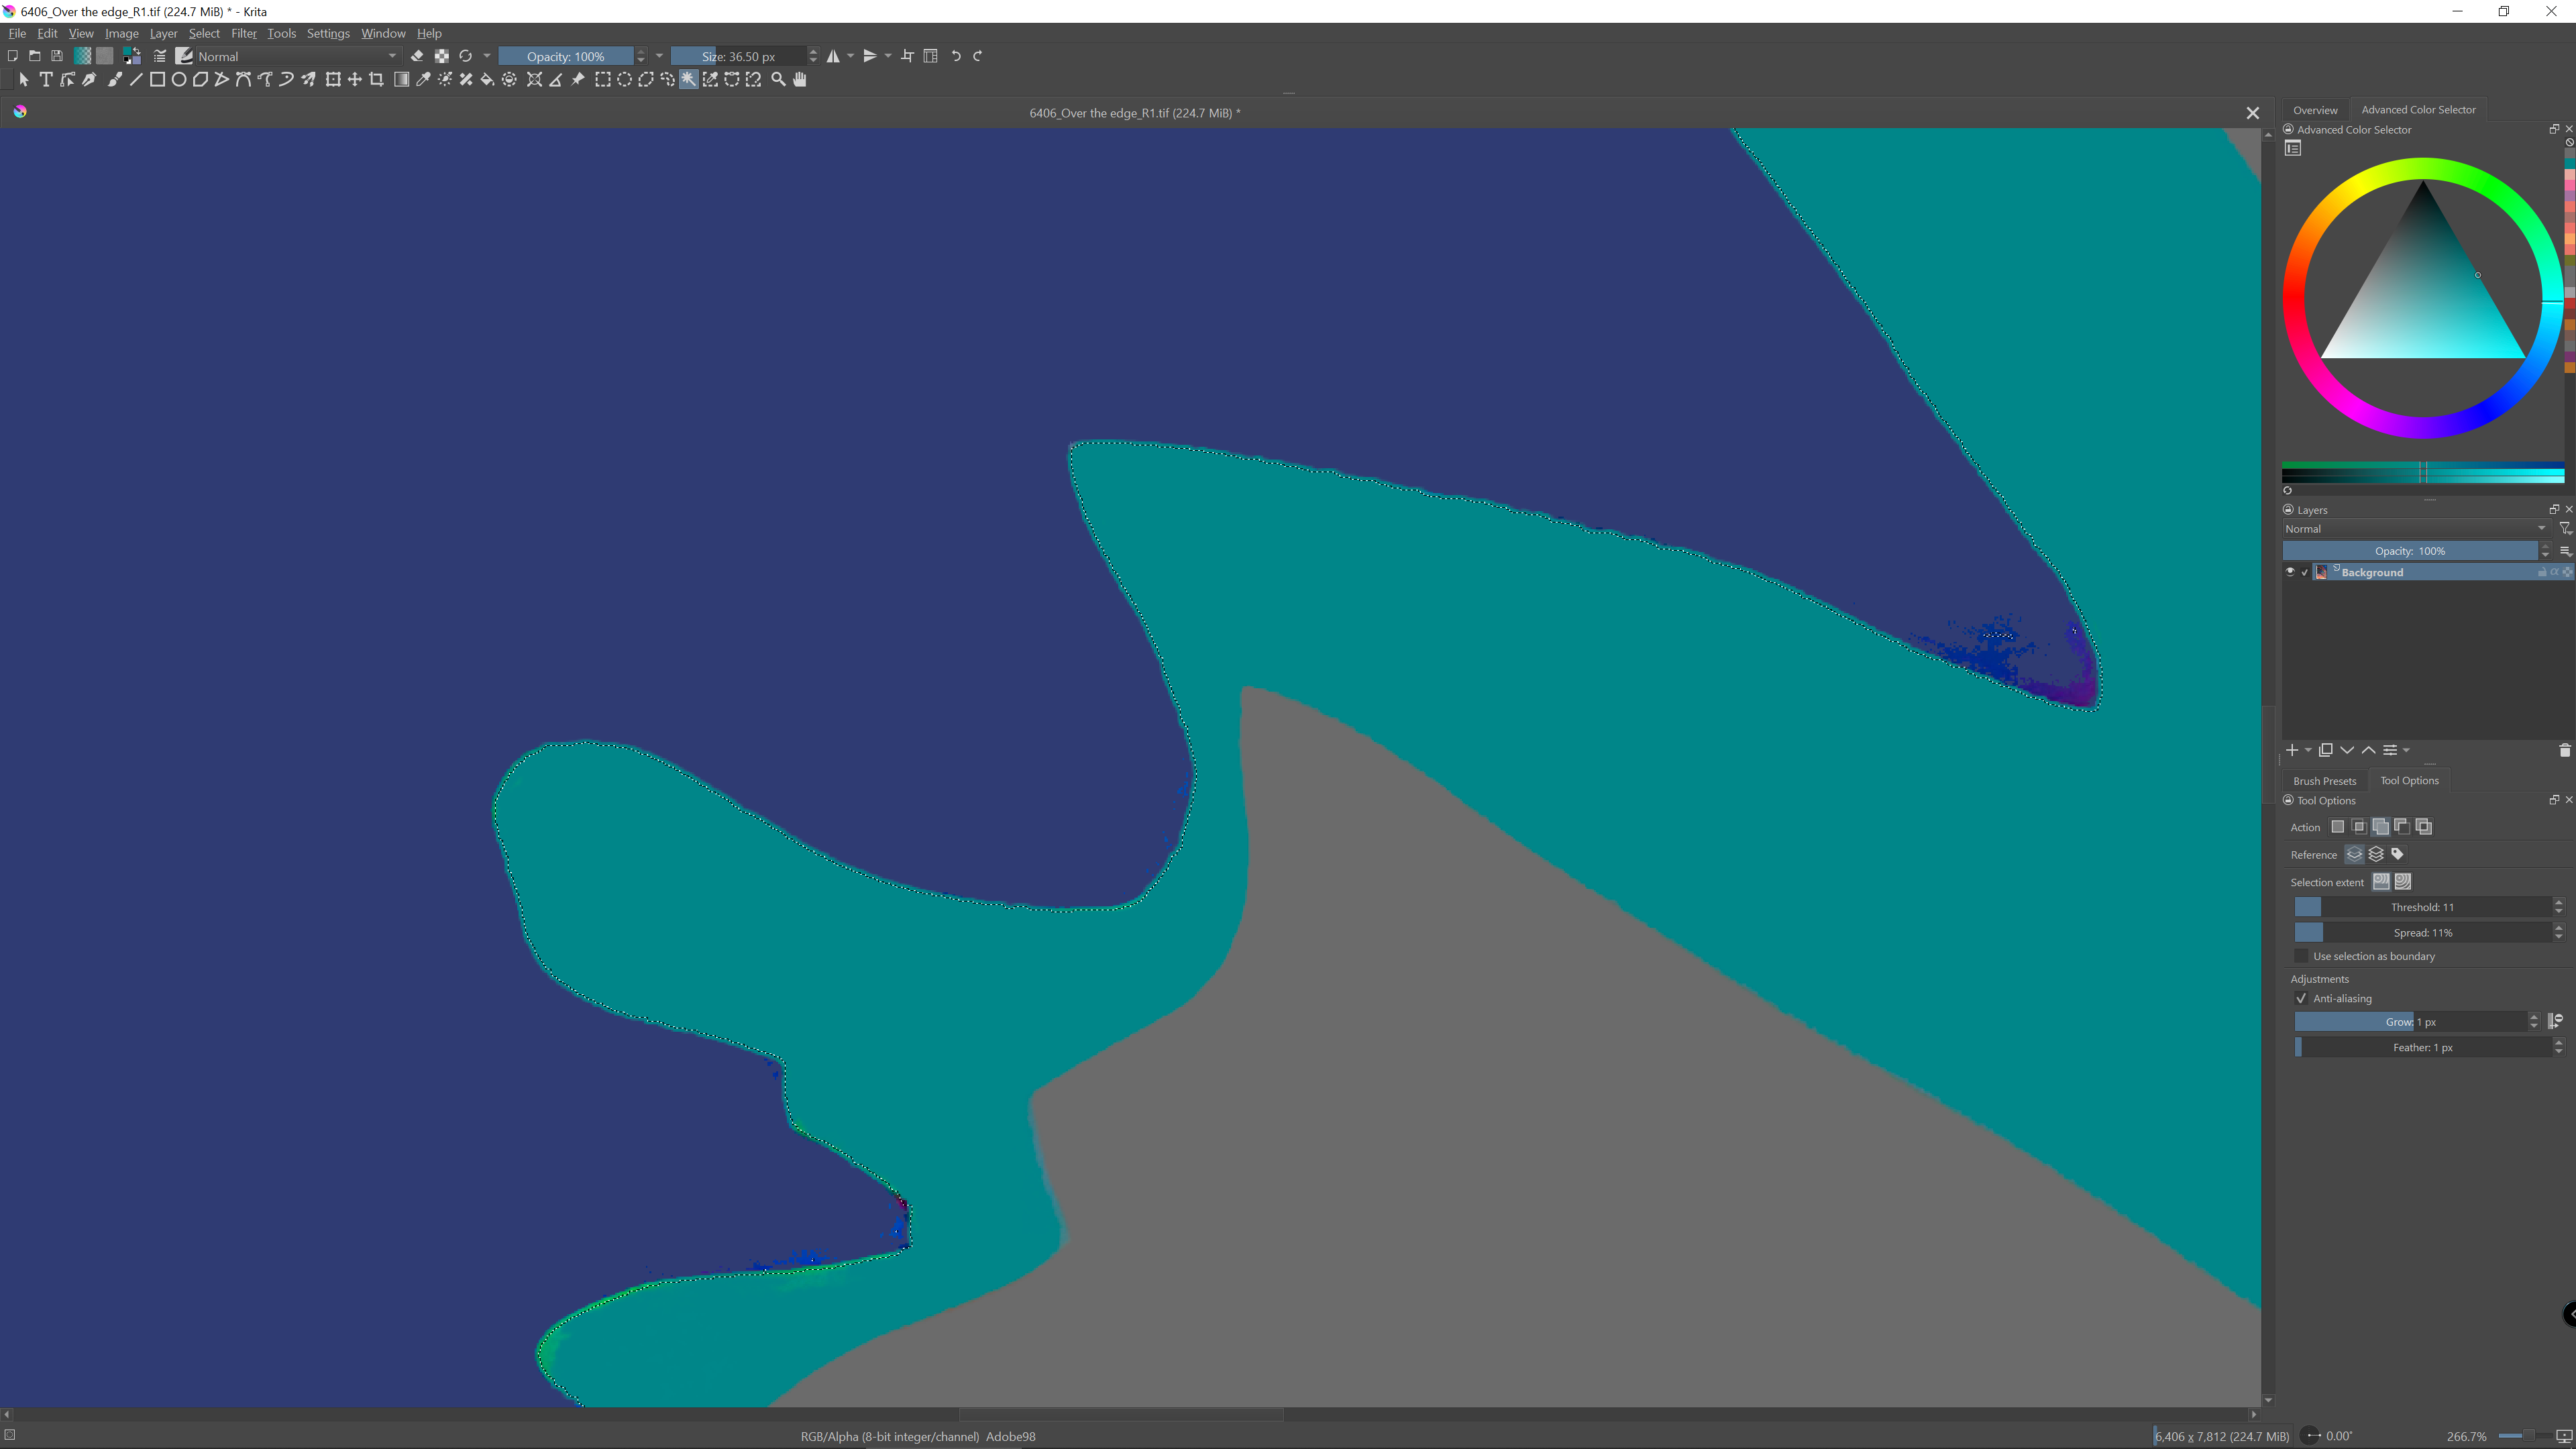Select the Freehand Brush tool

[x=114, y=80]
